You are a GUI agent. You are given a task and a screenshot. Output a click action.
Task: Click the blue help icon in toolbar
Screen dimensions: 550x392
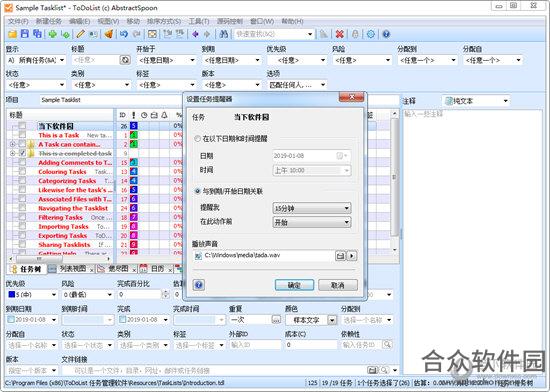(x=386, y=34)
